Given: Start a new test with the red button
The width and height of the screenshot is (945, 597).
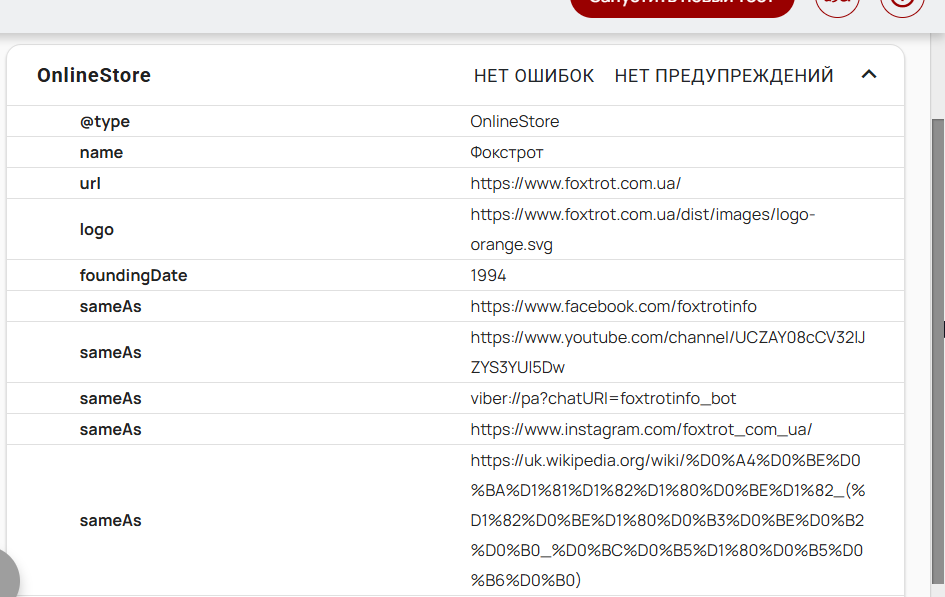Looking at the screenshot, I should 682,5.
